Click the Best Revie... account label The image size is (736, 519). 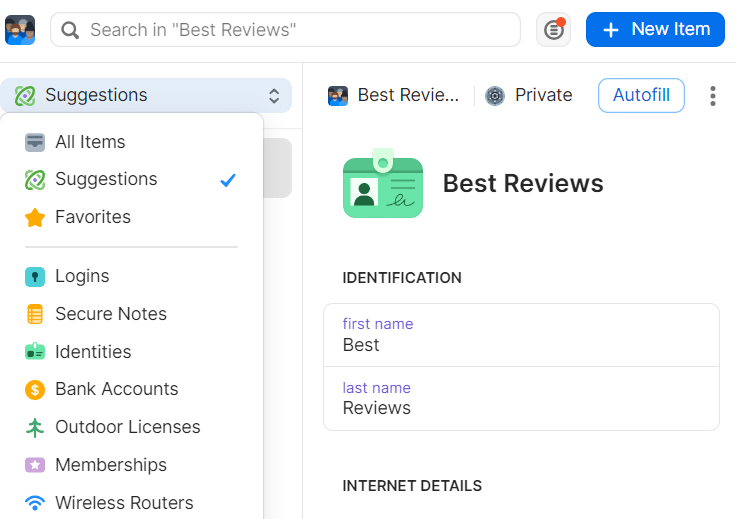[408, 95]
